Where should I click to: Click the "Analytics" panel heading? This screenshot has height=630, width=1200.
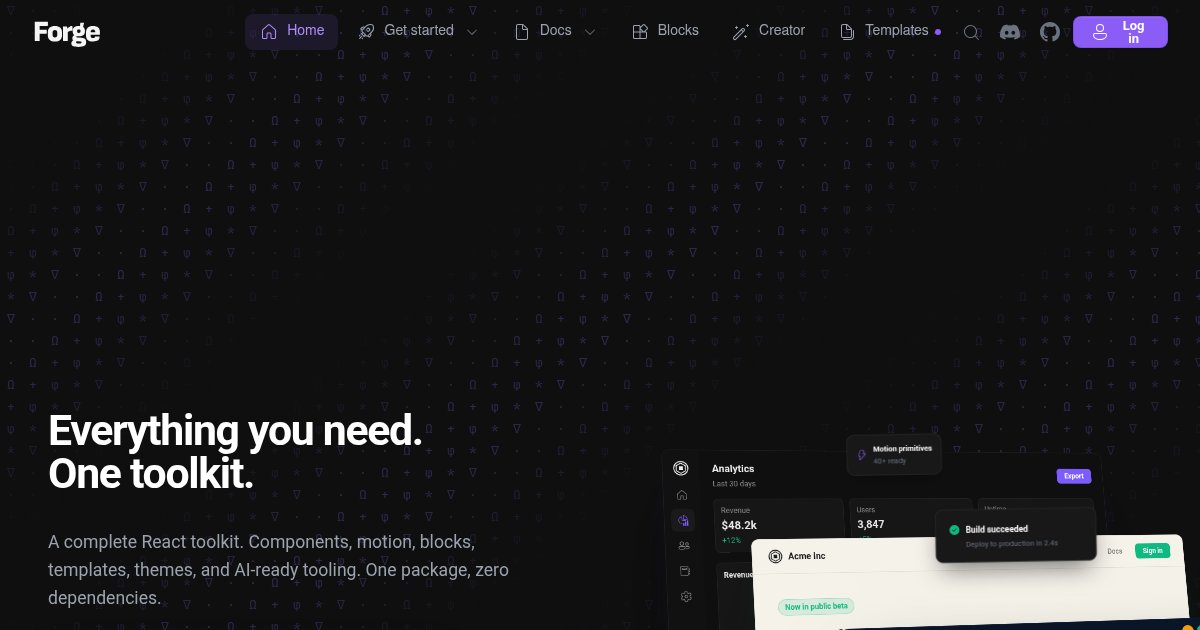733,468
